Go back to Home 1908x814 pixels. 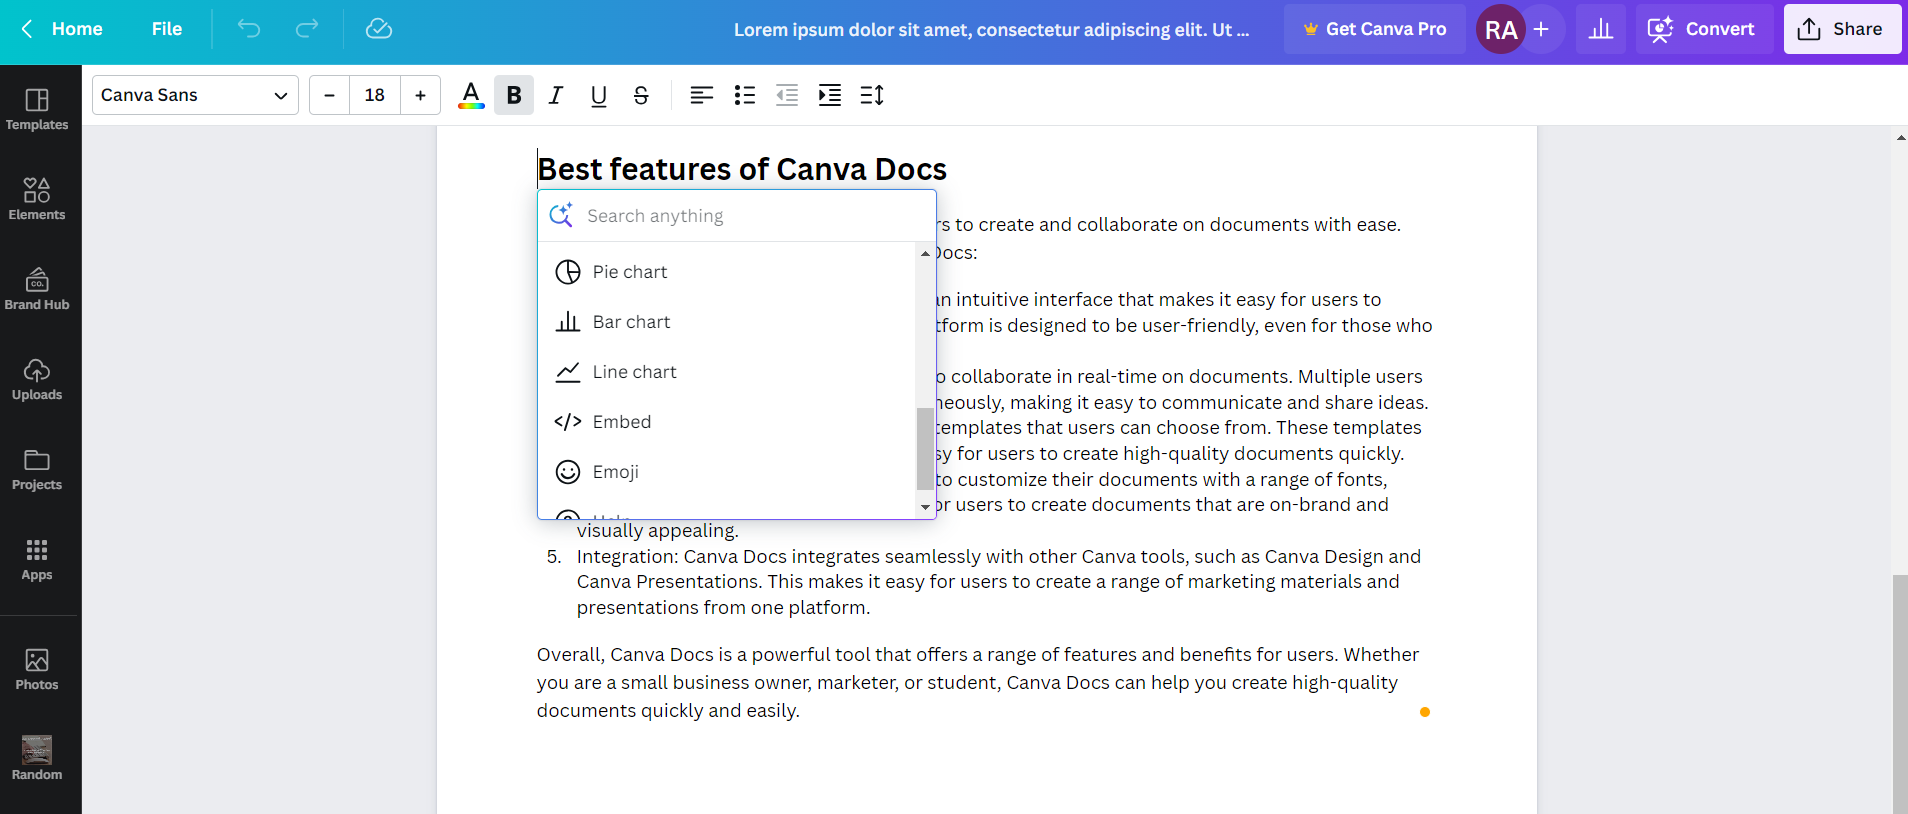click(x=62, y=29)
